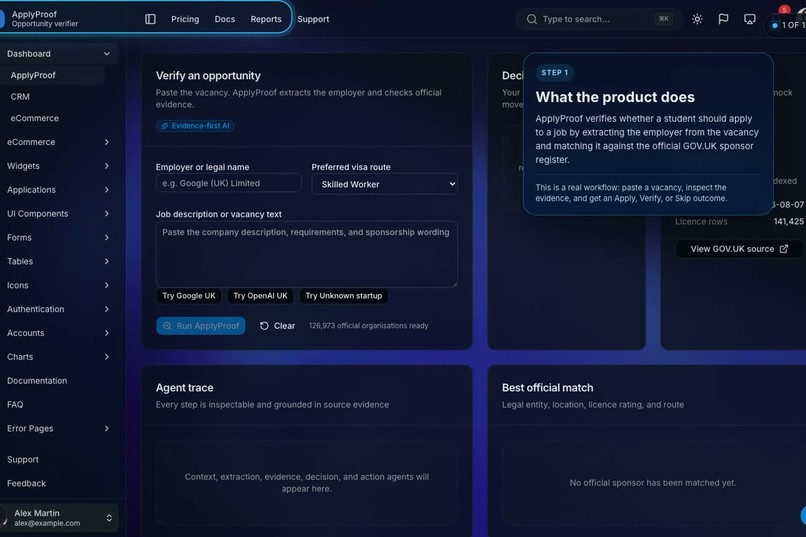The width and height of the screenshot is (806, 537).
Task: Expand the Widgets sidebar group
Action: (x=59, y=166)
